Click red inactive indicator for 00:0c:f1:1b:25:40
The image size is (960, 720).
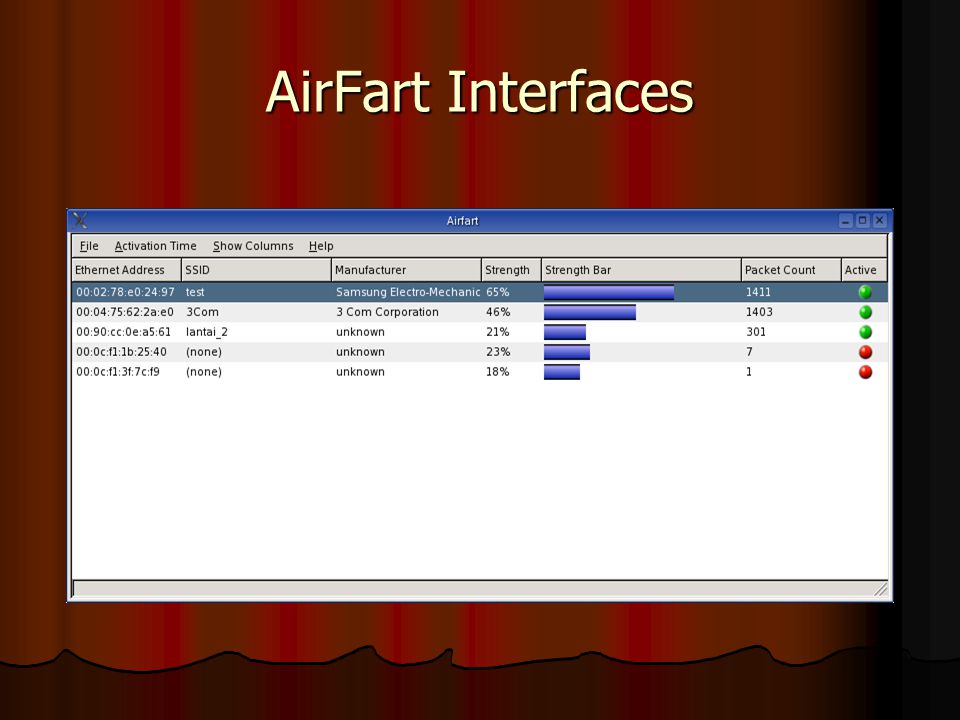coord(865,352)
